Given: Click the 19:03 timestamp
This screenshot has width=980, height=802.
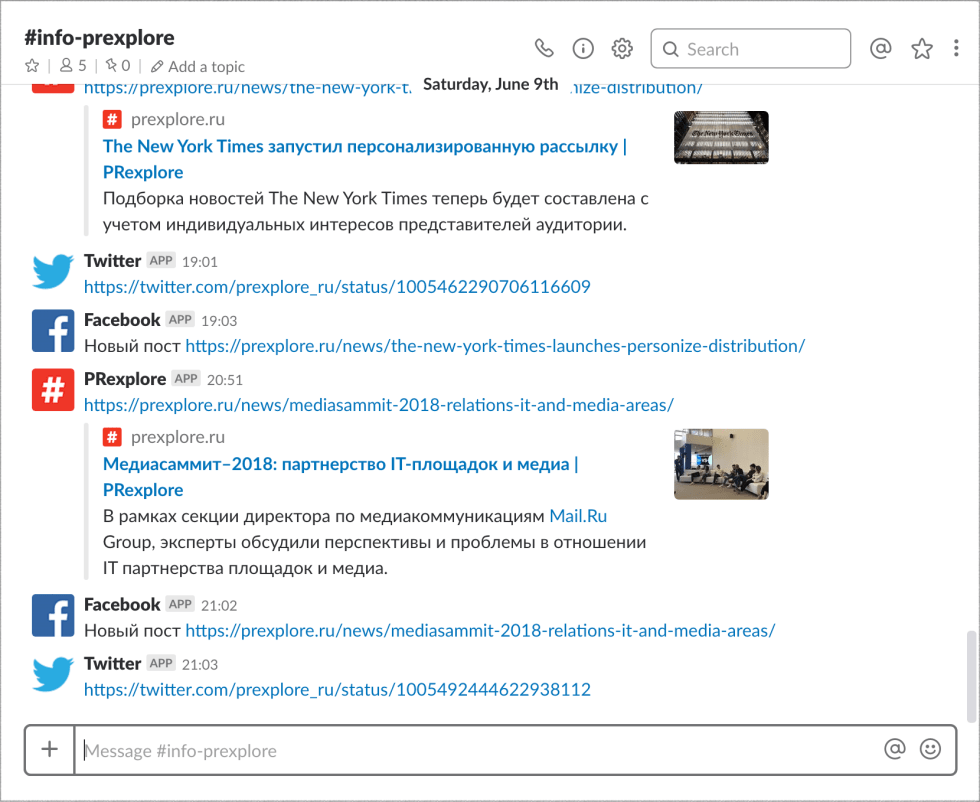Looking at the screenshot, I should pos(219,321).
